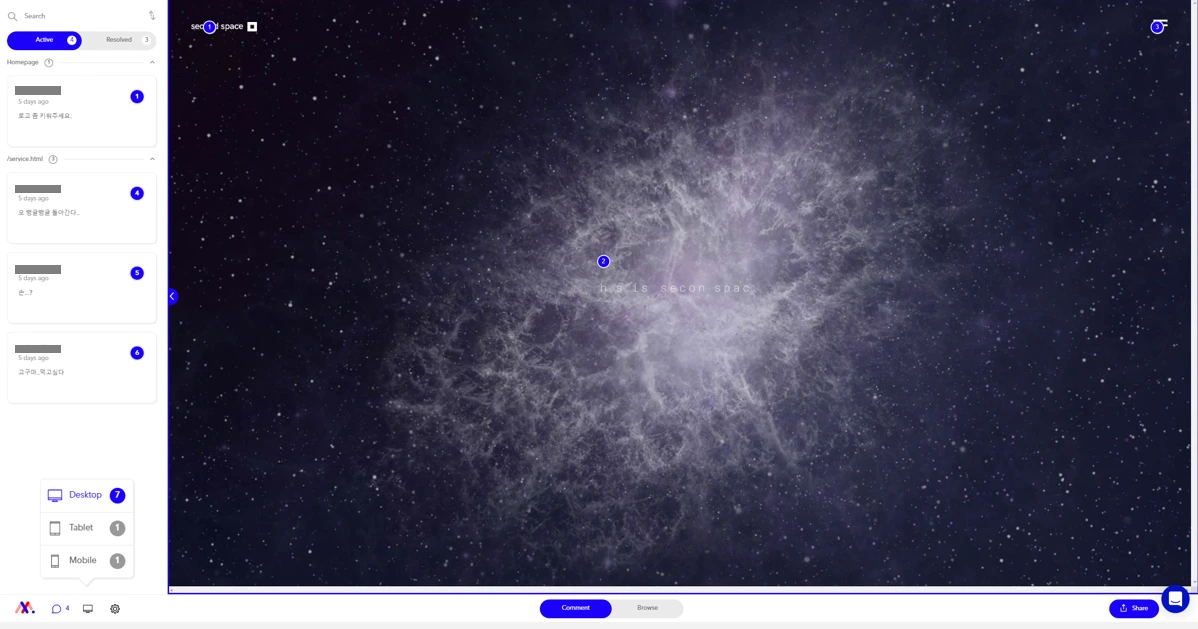Switch to the Resolved comments tab
The image size is (1198, 629).
pos(119,40)
